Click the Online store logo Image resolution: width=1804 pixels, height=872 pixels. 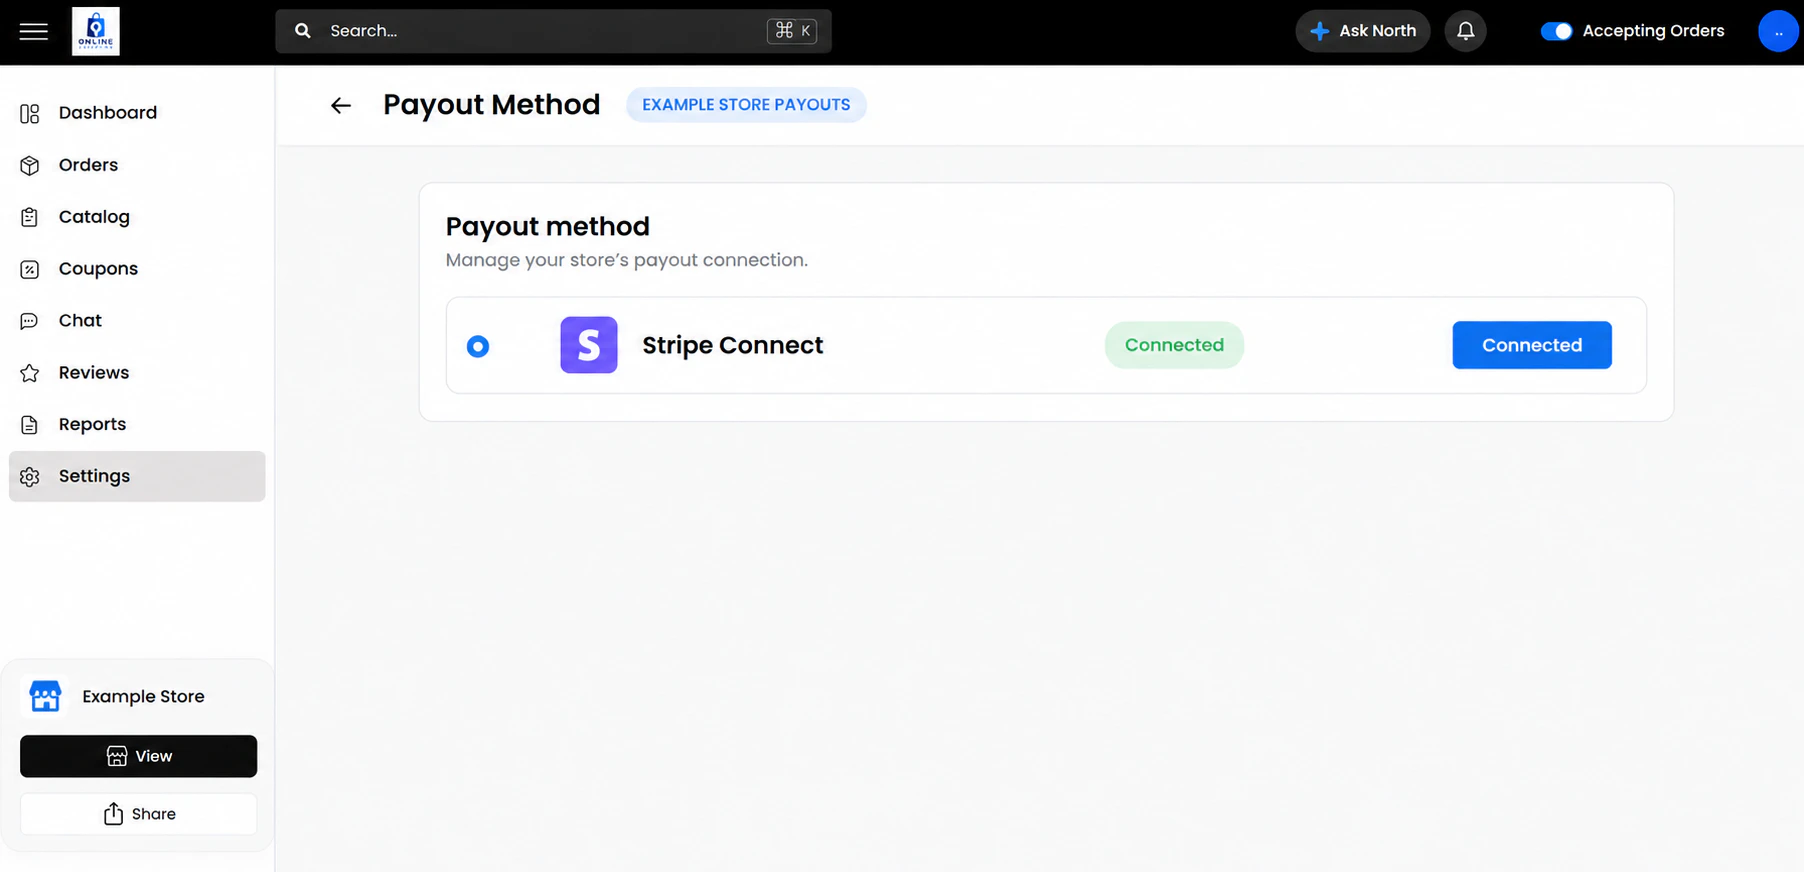tap(96, 31)
